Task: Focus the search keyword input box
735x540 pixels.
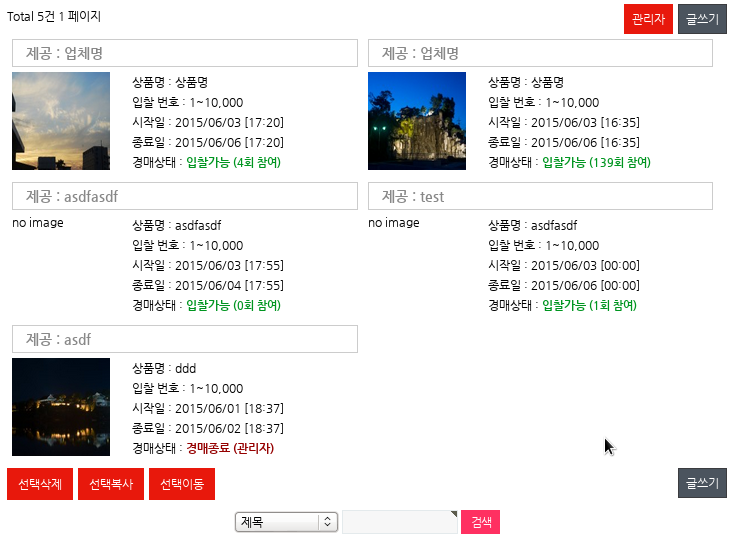Action: tap(399, 522)
